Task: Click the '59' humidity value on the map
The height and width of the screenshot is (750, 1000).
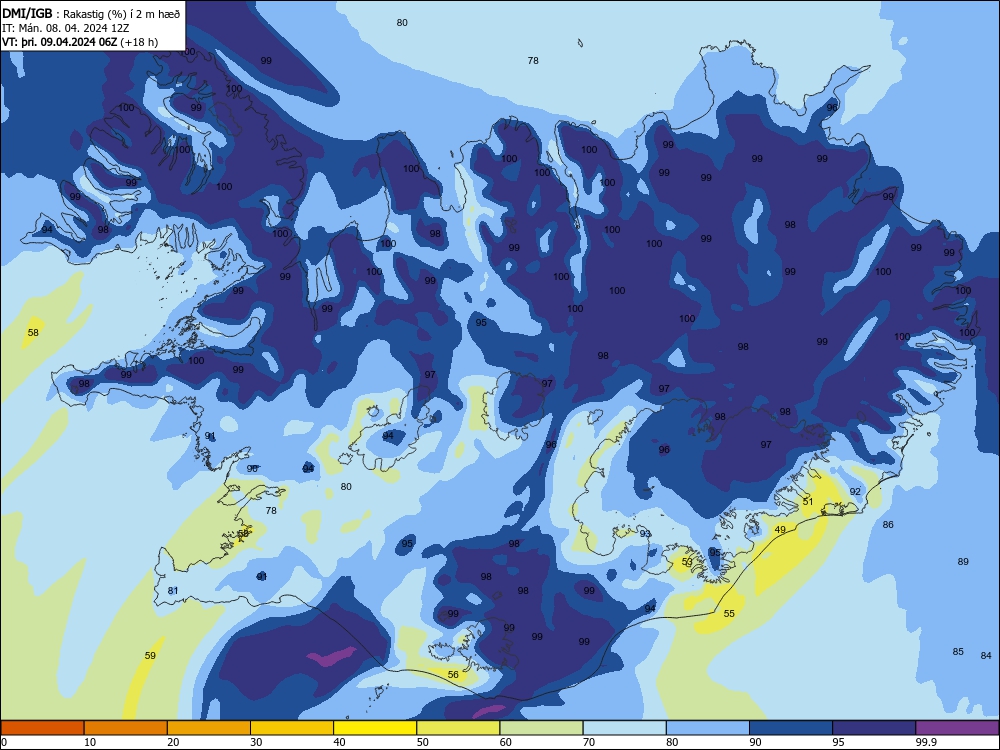Action: (x=150, y=656)
